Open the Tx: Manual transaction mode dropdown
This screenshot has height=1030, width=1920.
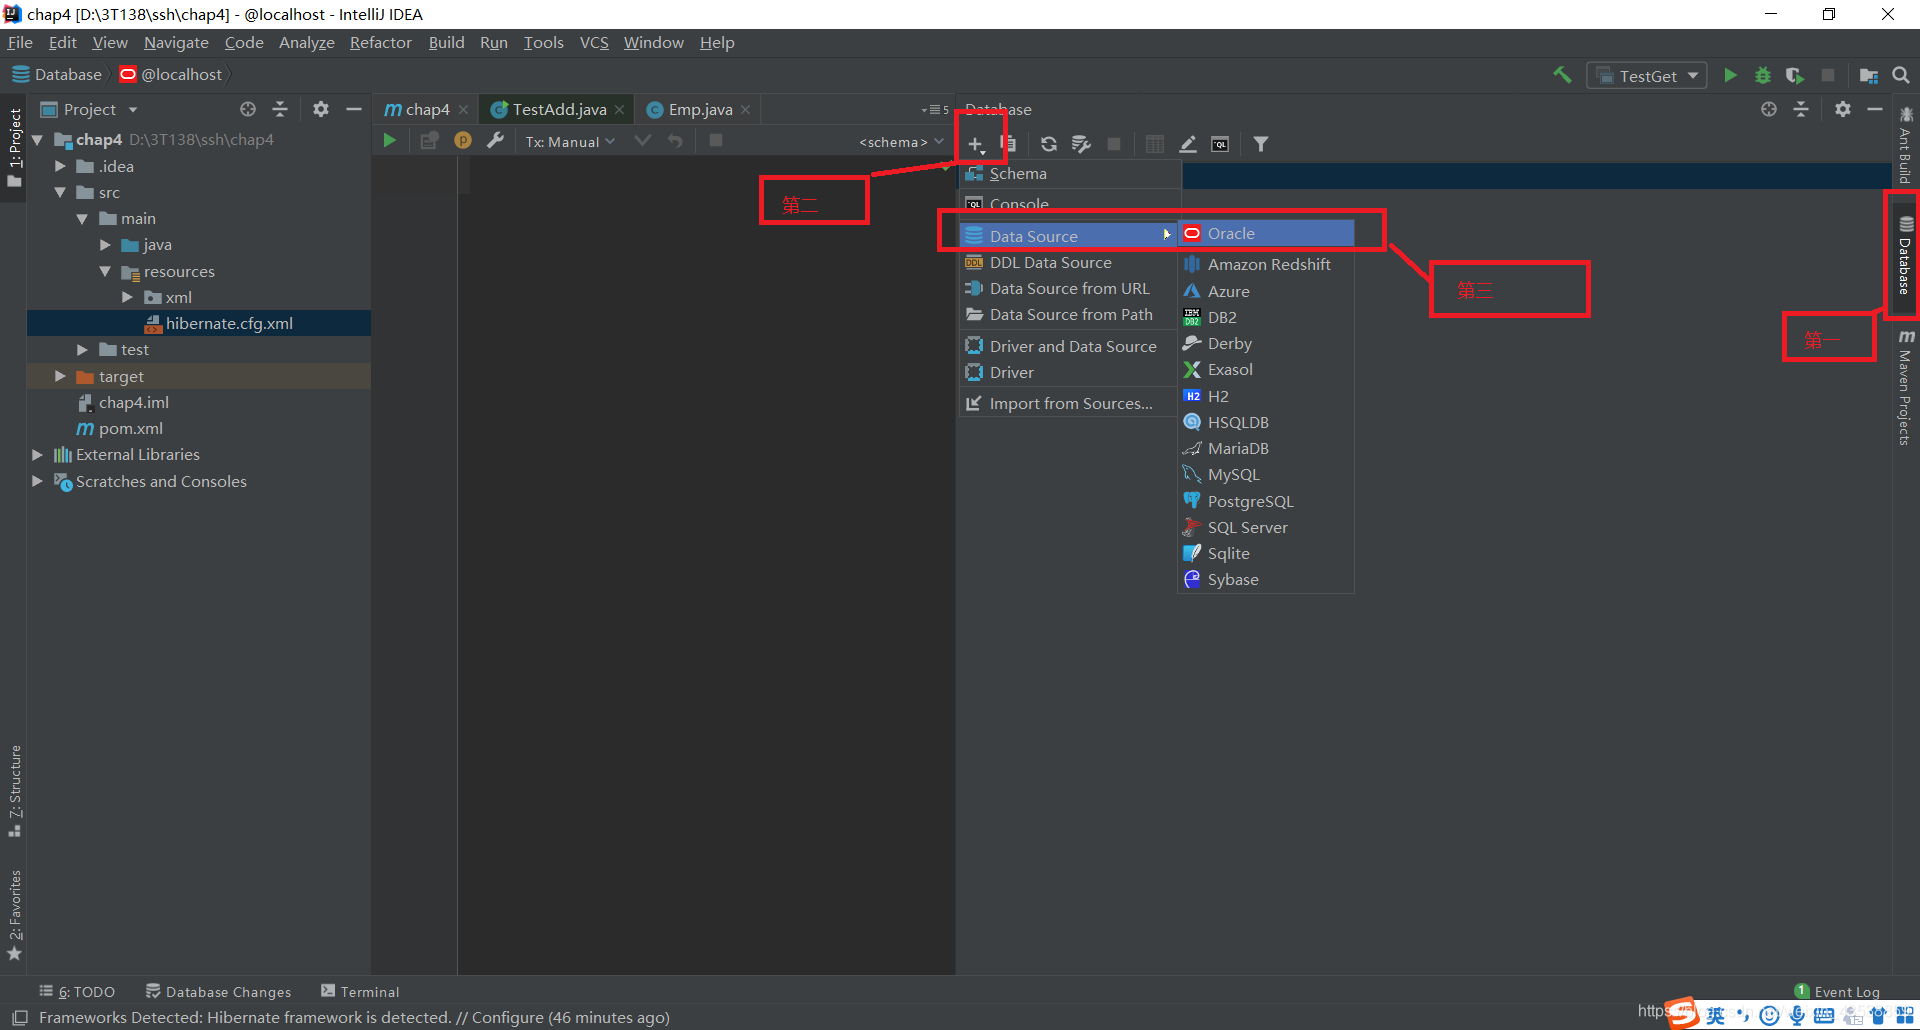tap(570, 142)
